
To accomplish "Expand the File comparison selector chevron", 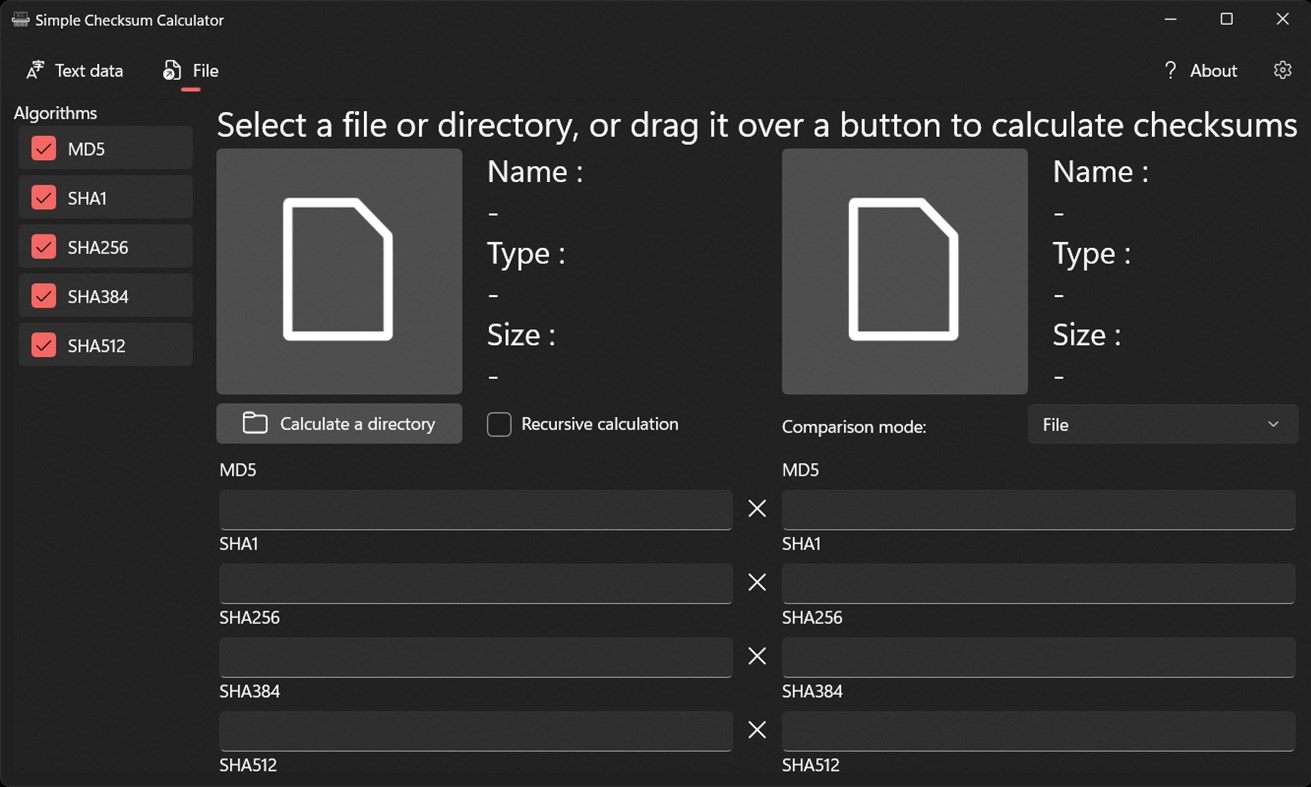I will coord(1275,424).
